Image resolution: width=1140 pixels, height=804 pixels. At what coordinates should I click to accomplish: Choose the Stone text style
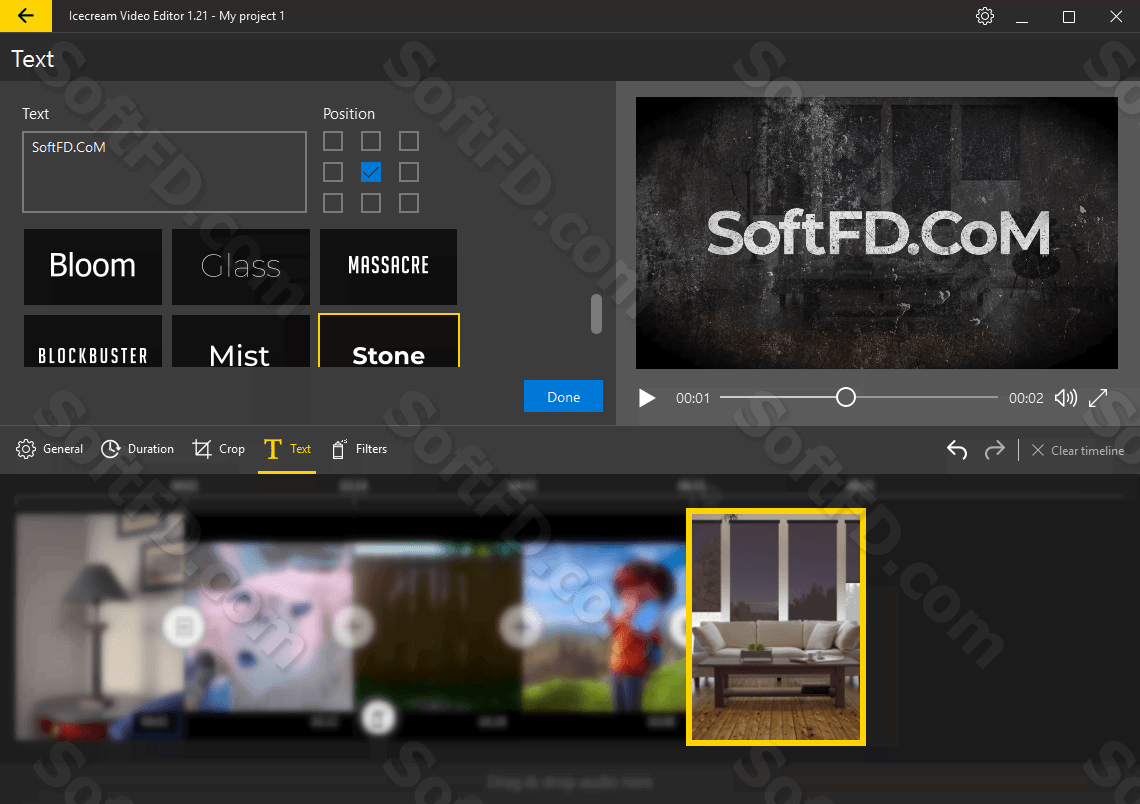(x=389, y=341)
